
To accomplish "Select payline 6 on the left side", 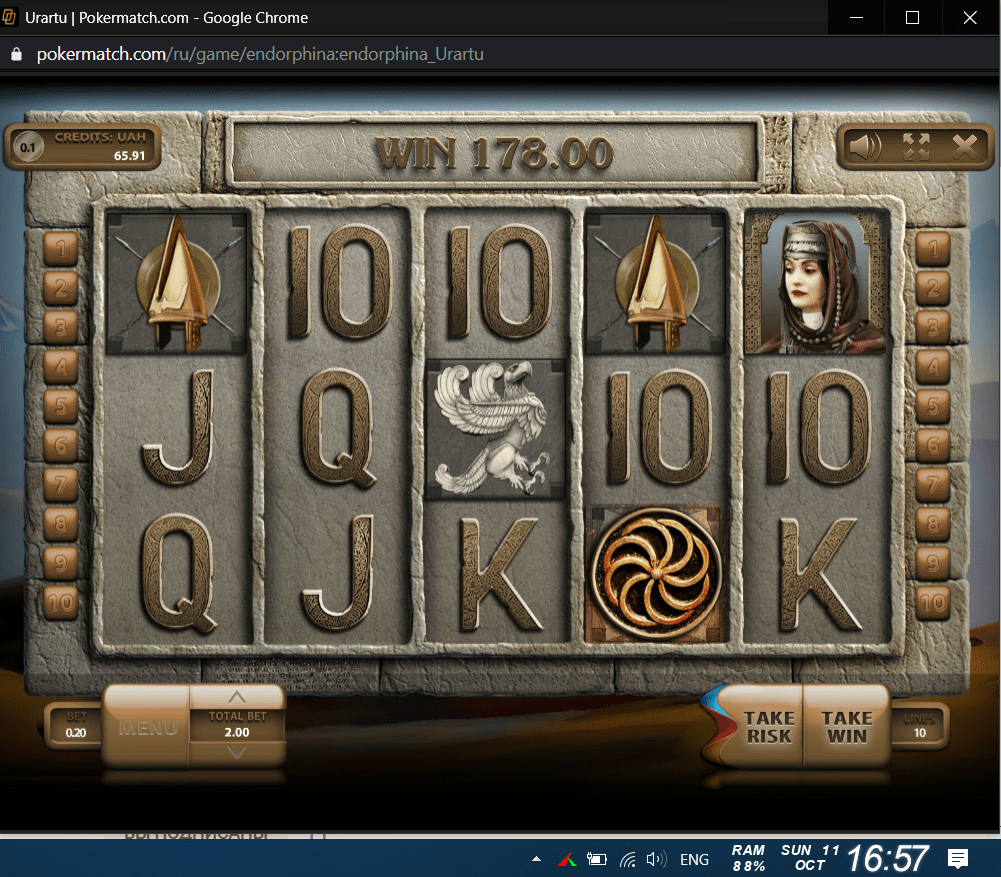I will coord(61,445).
